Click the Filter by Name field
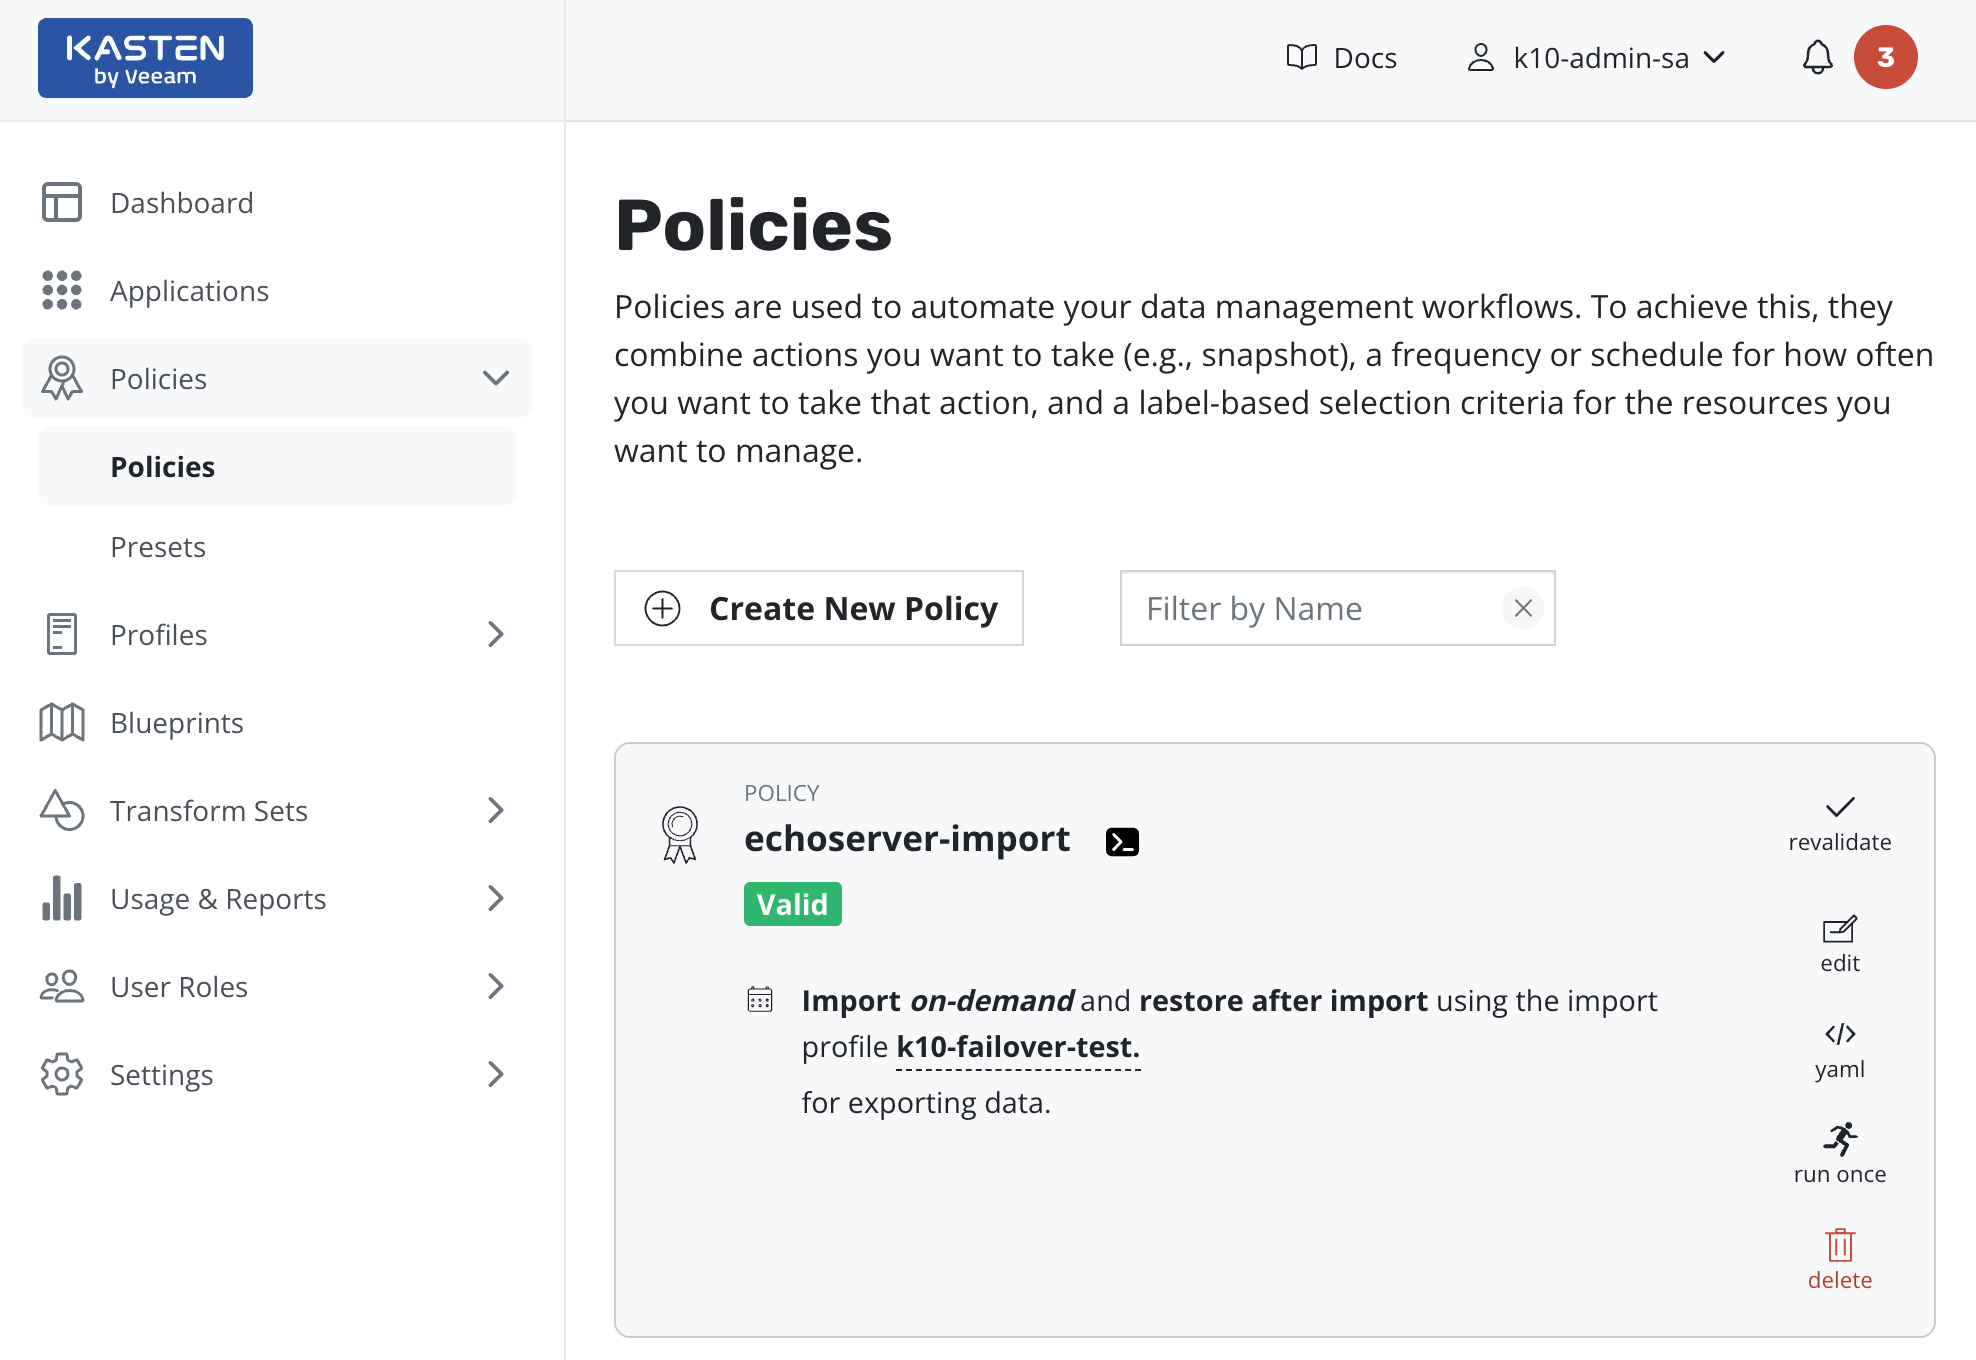Image resolution: width=1976 pixels, height=1360 pixels. click(x=1310, y=608)
